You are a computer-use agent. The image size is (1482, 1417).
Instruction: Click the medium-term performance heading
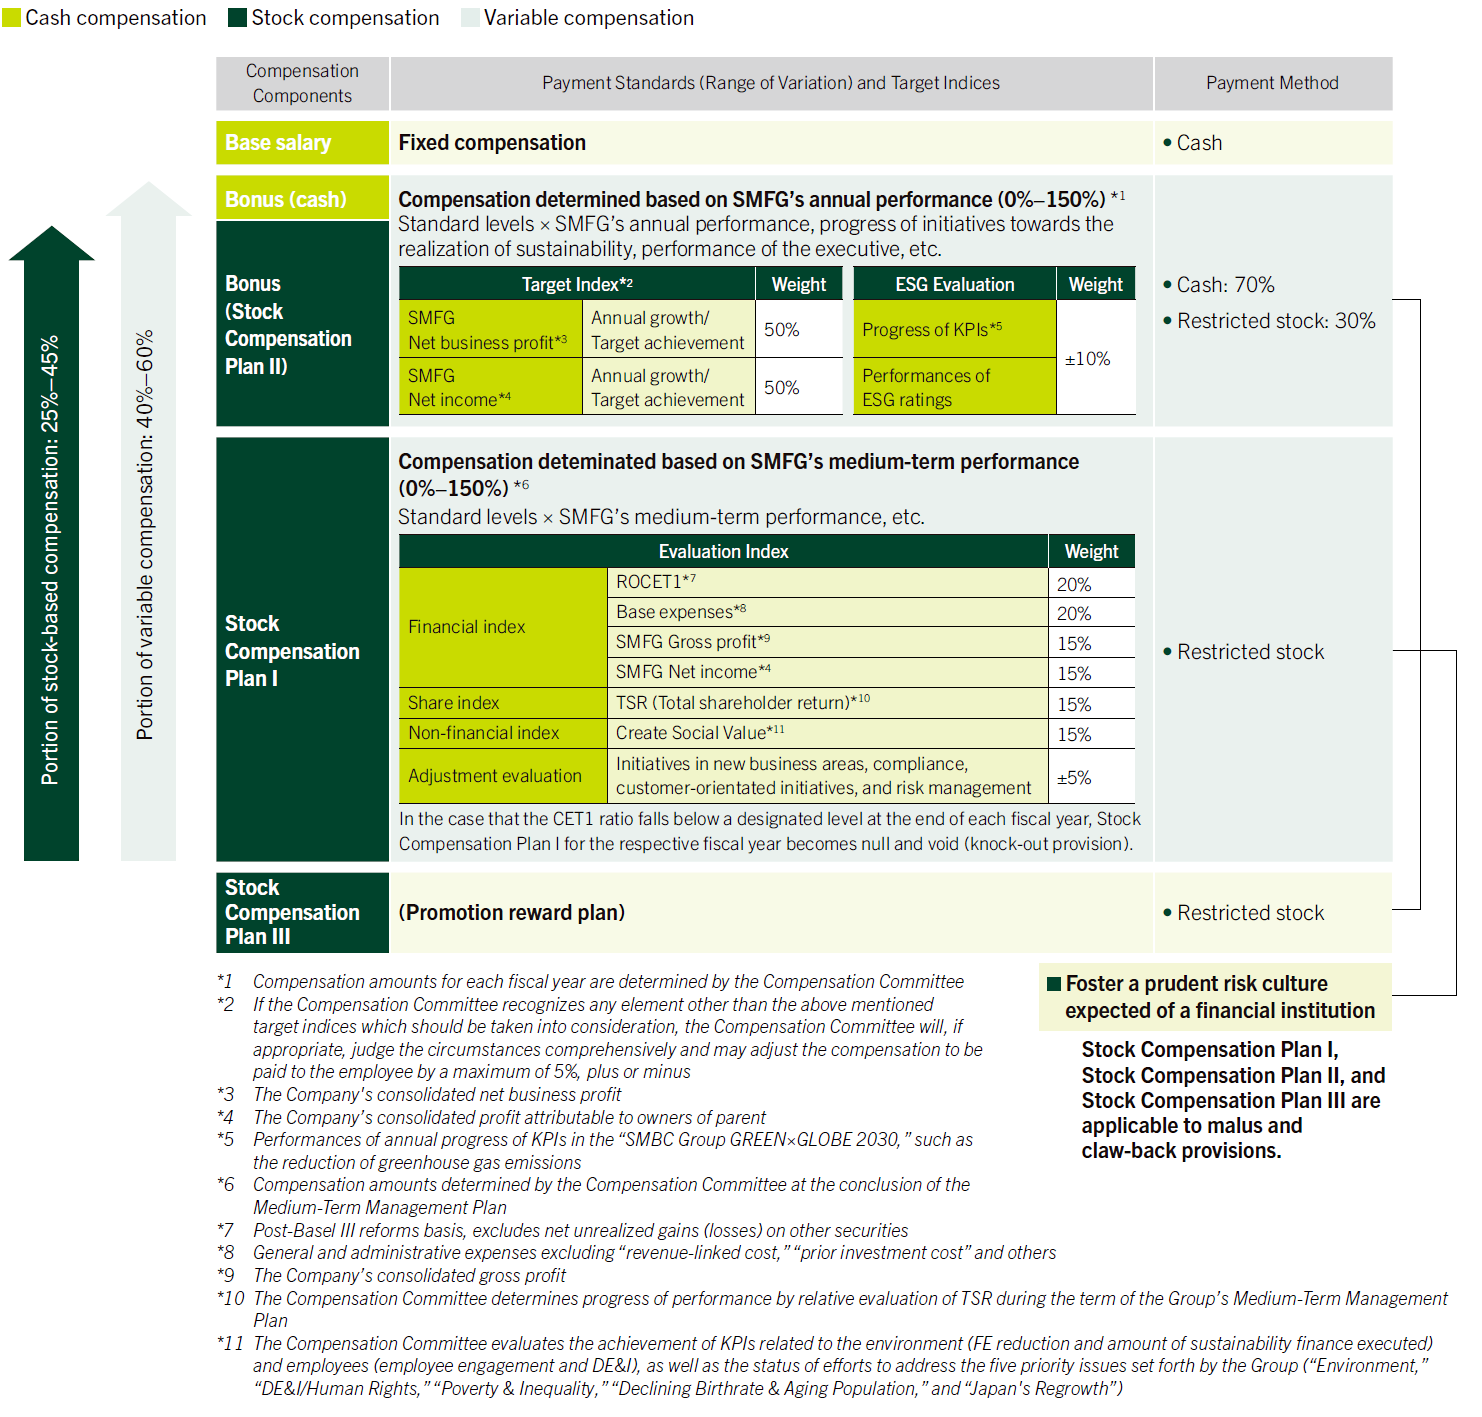pos(738,475)
